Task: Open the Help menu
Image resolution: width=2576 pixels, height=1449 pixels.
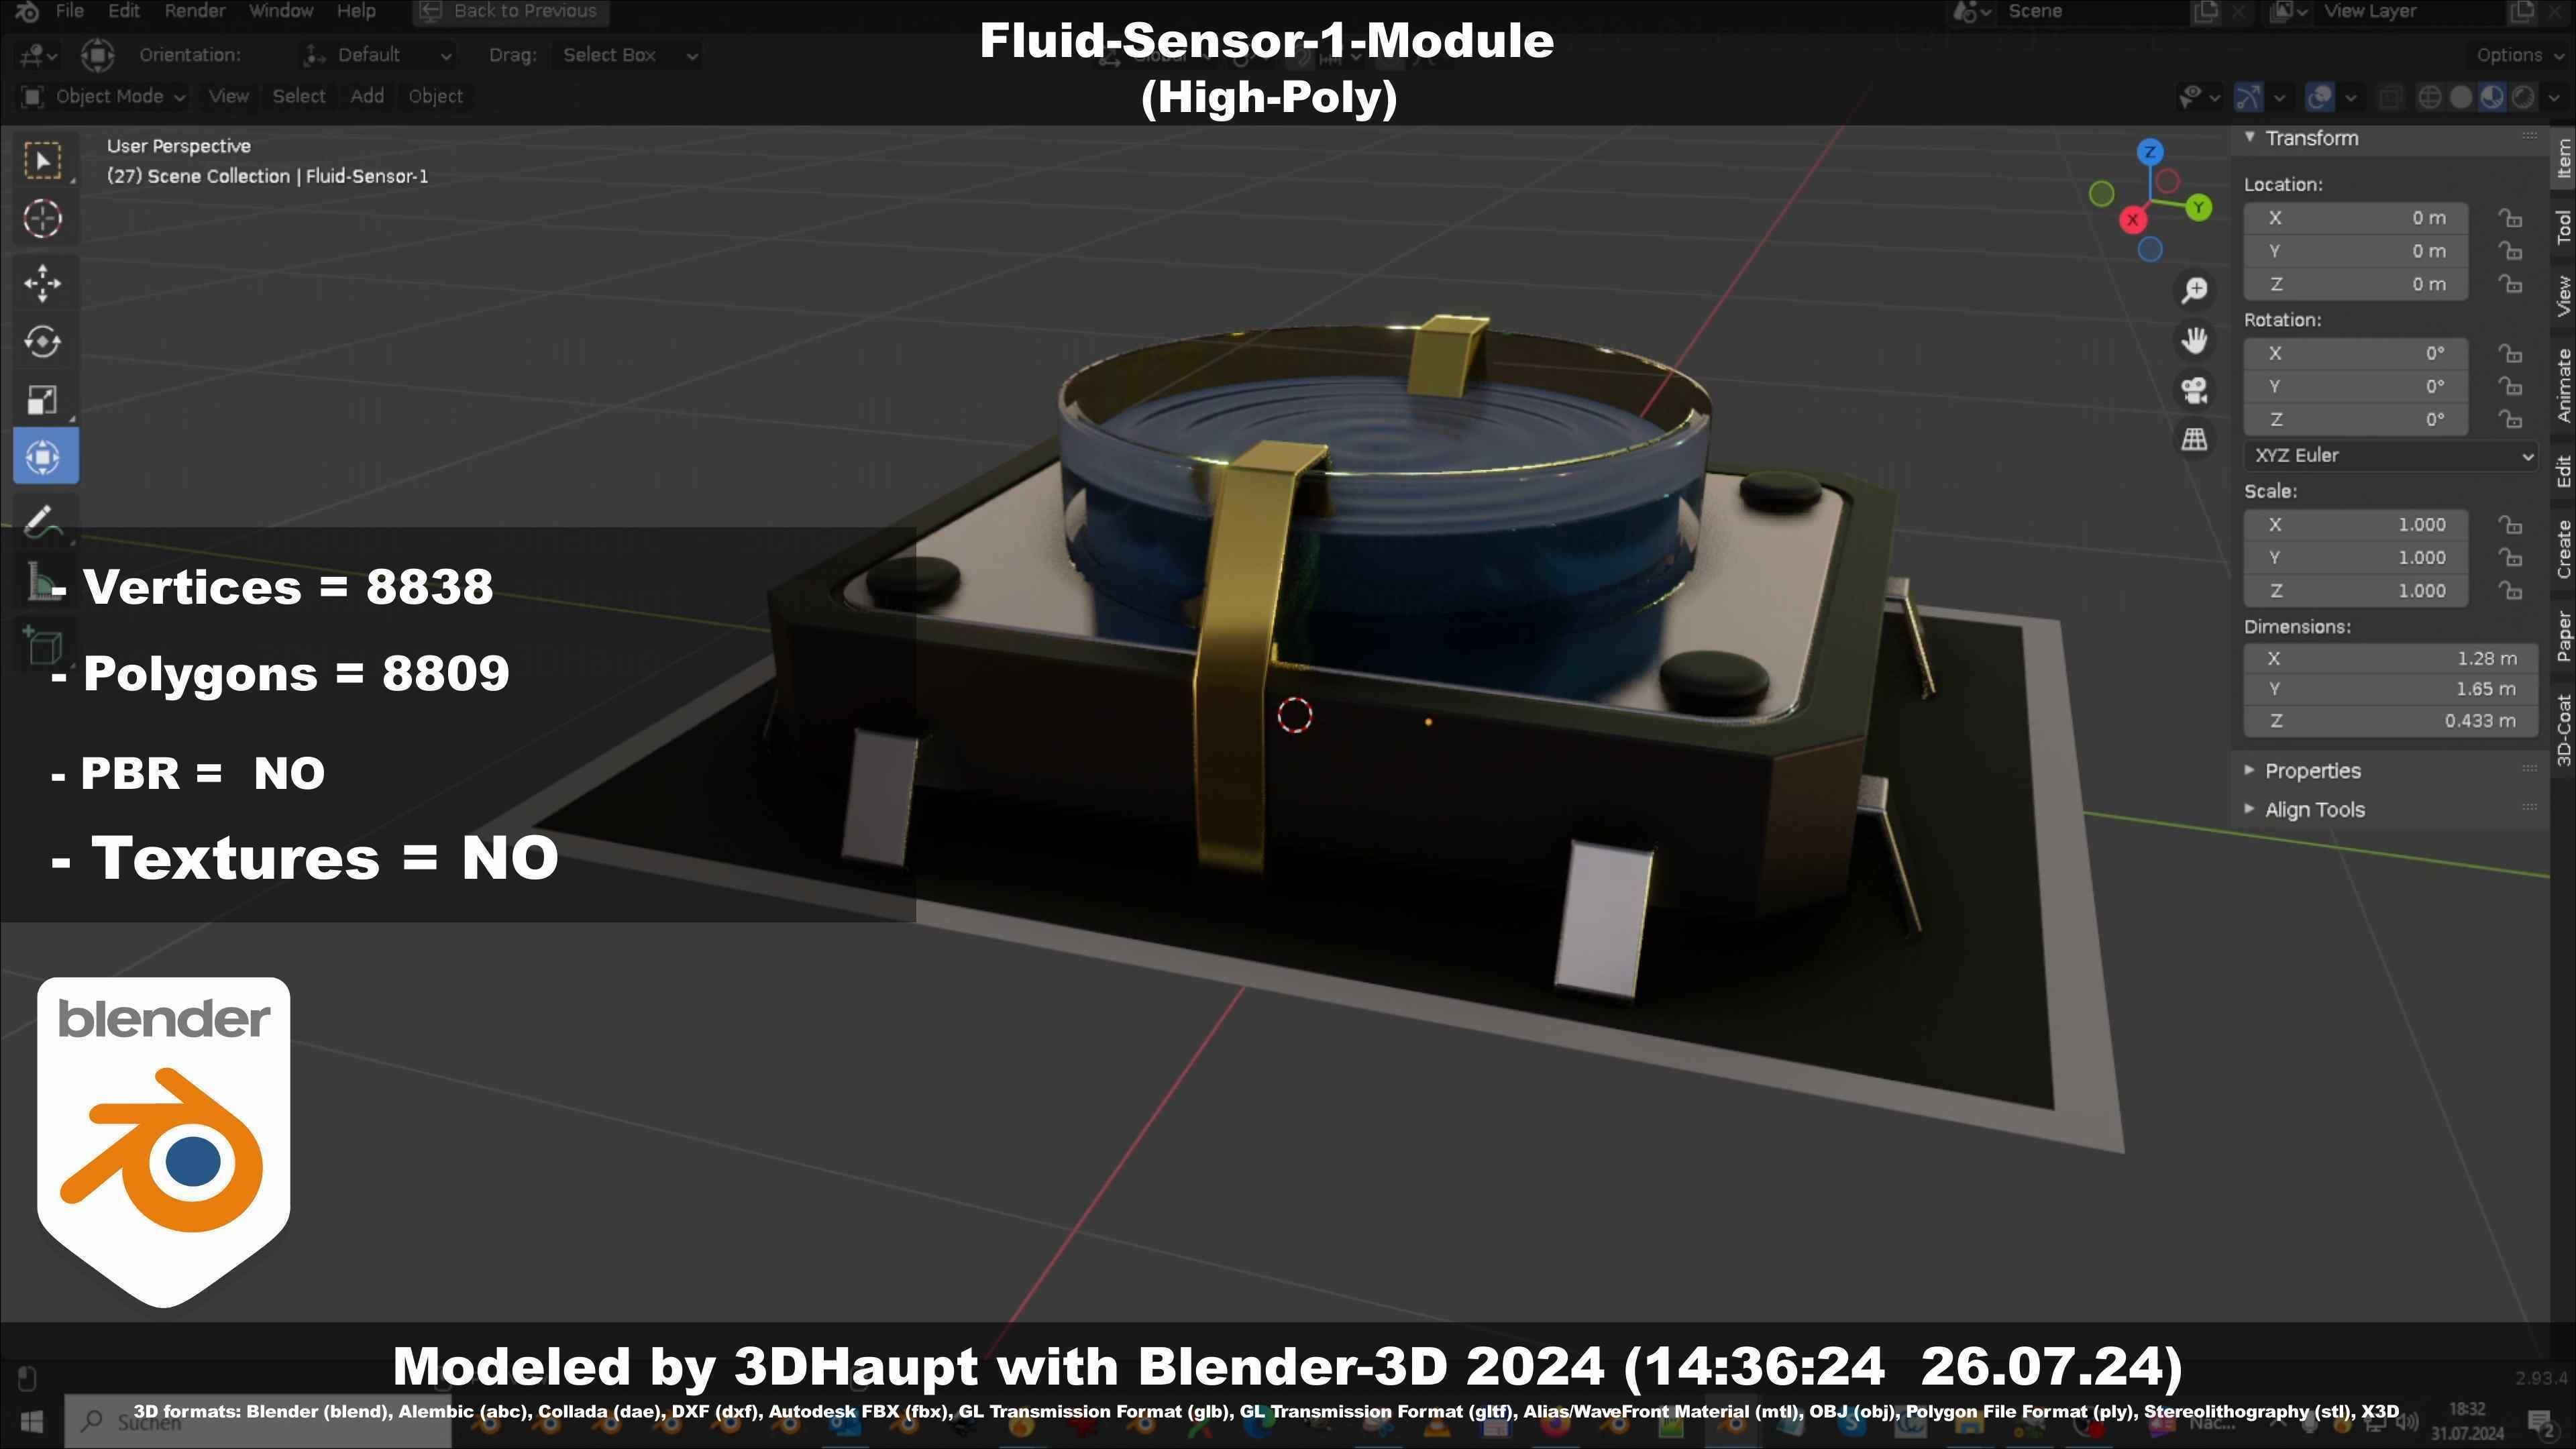Action: click(x=356, y=11)
